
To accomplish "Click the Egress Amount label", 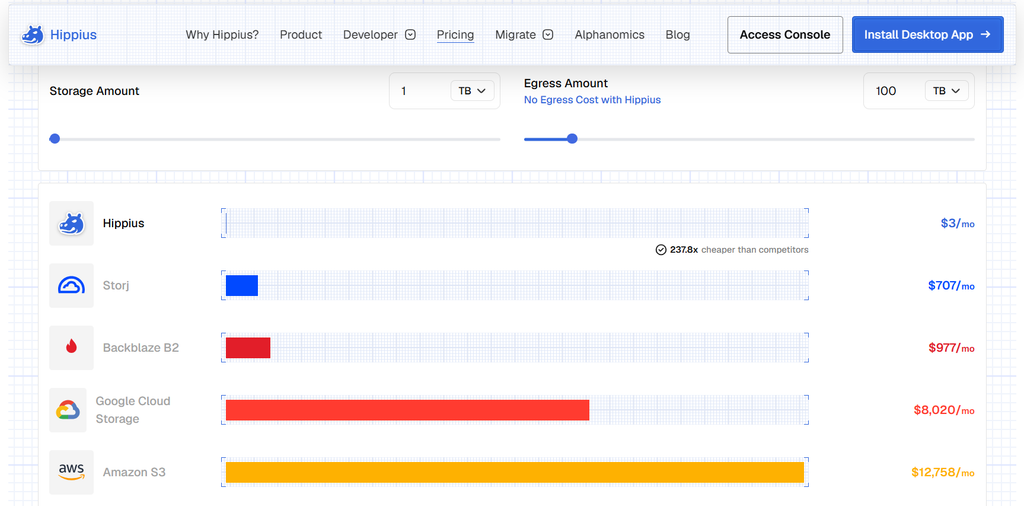I will (x=566, y=83).
